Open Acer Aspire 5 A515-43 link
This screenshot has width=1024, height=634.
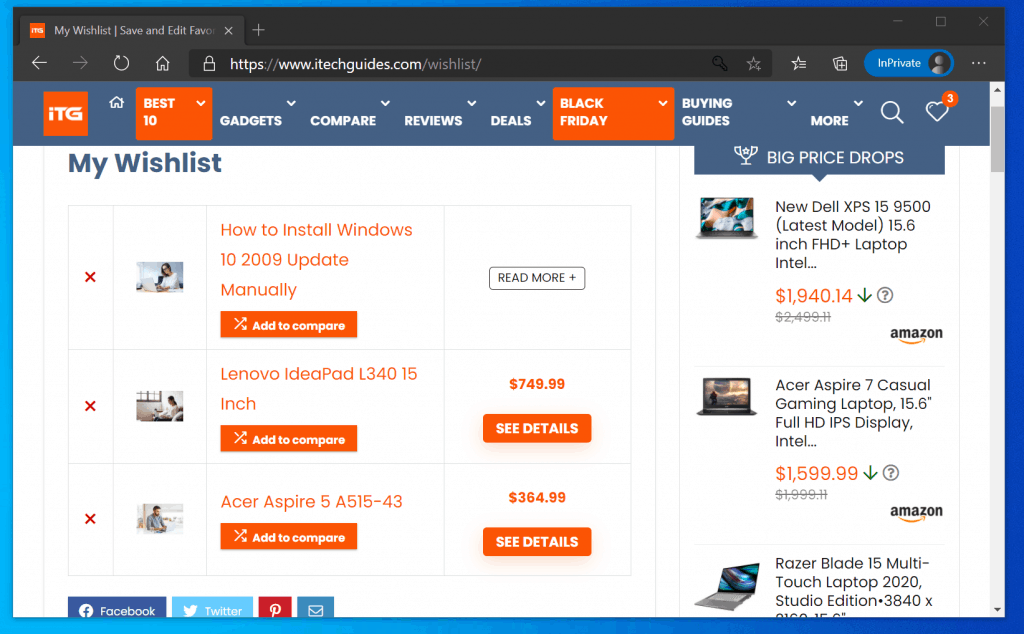click(312, 501)
